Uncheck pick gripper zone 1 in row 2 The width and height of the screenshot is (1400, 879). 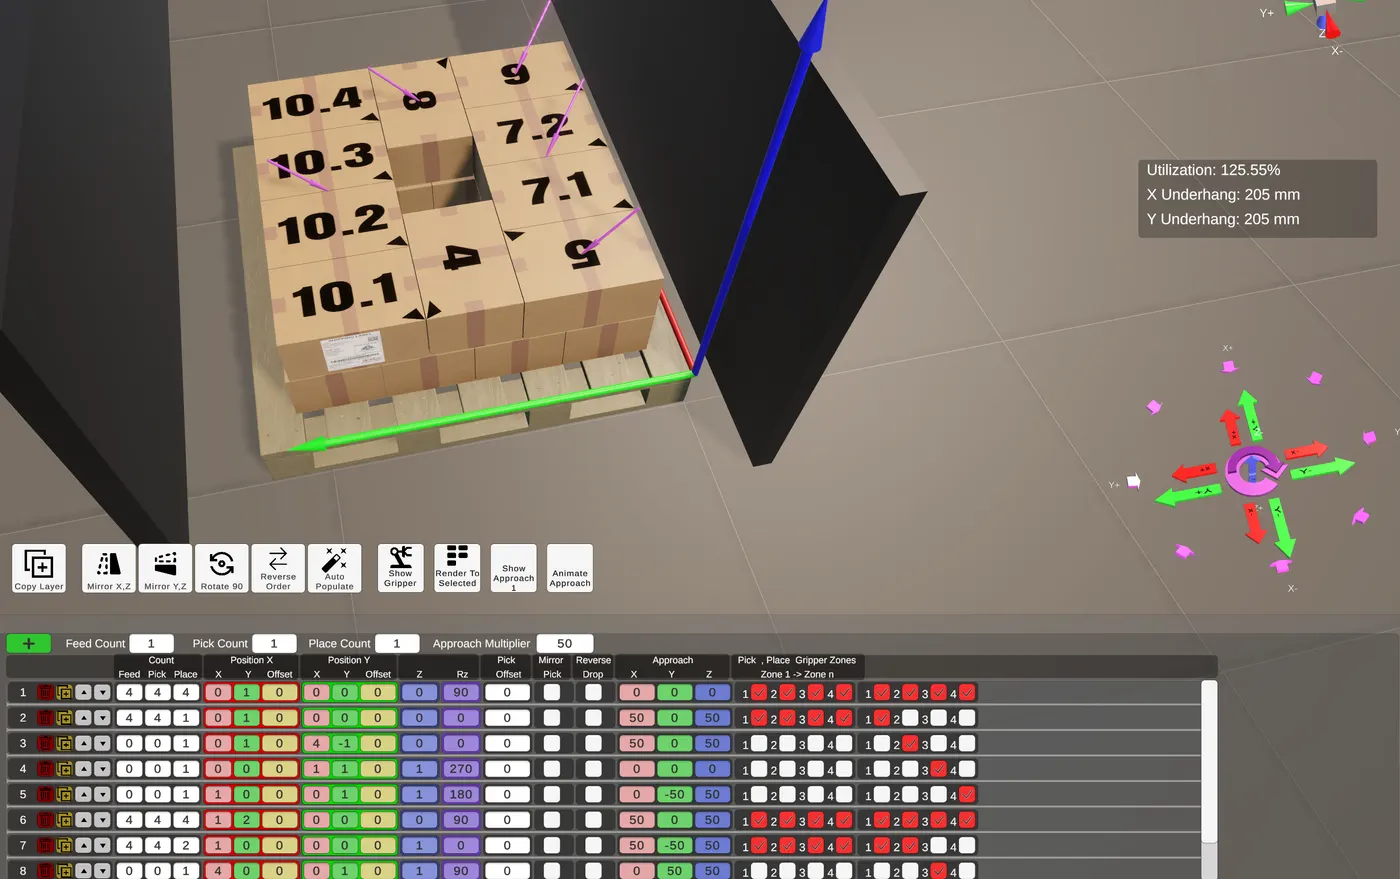tap(759, 718)
